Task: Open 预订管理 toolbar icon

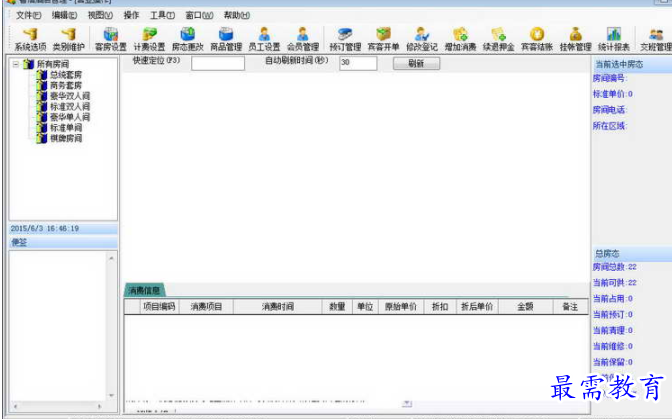Action: 345,39
